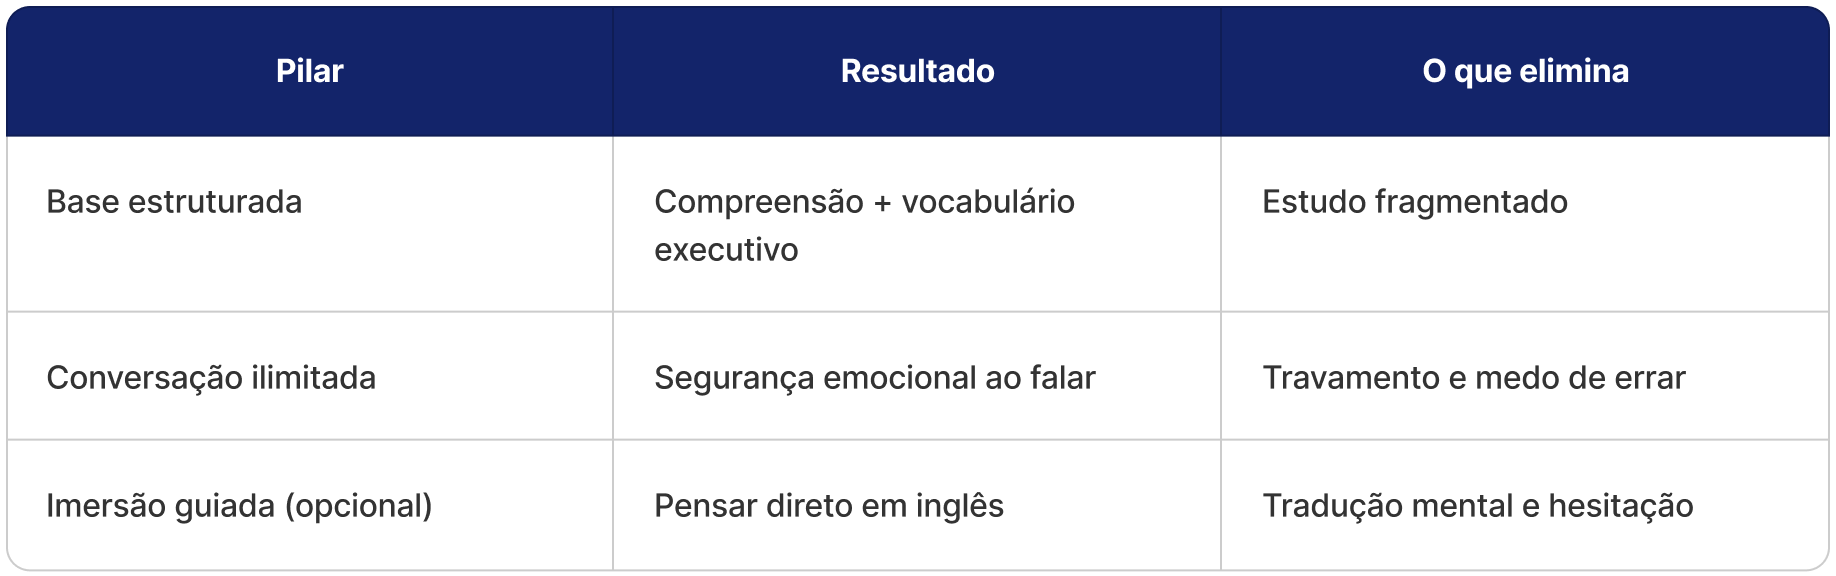Select the 'Imersão guiada' text
The height and width of the screenshot is (576, 1836).
click(x=161, y=506)
